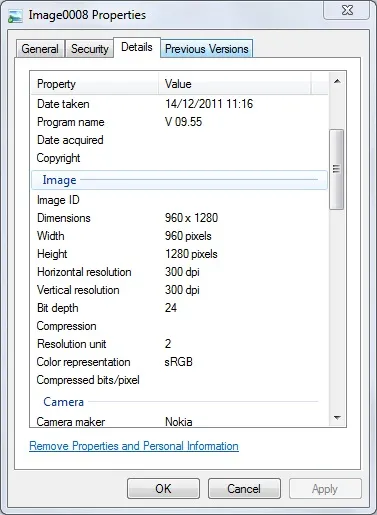The height and width of the screenshot is (515, 377).
Task: Select the Bit depth property
Action: (58, 308)
